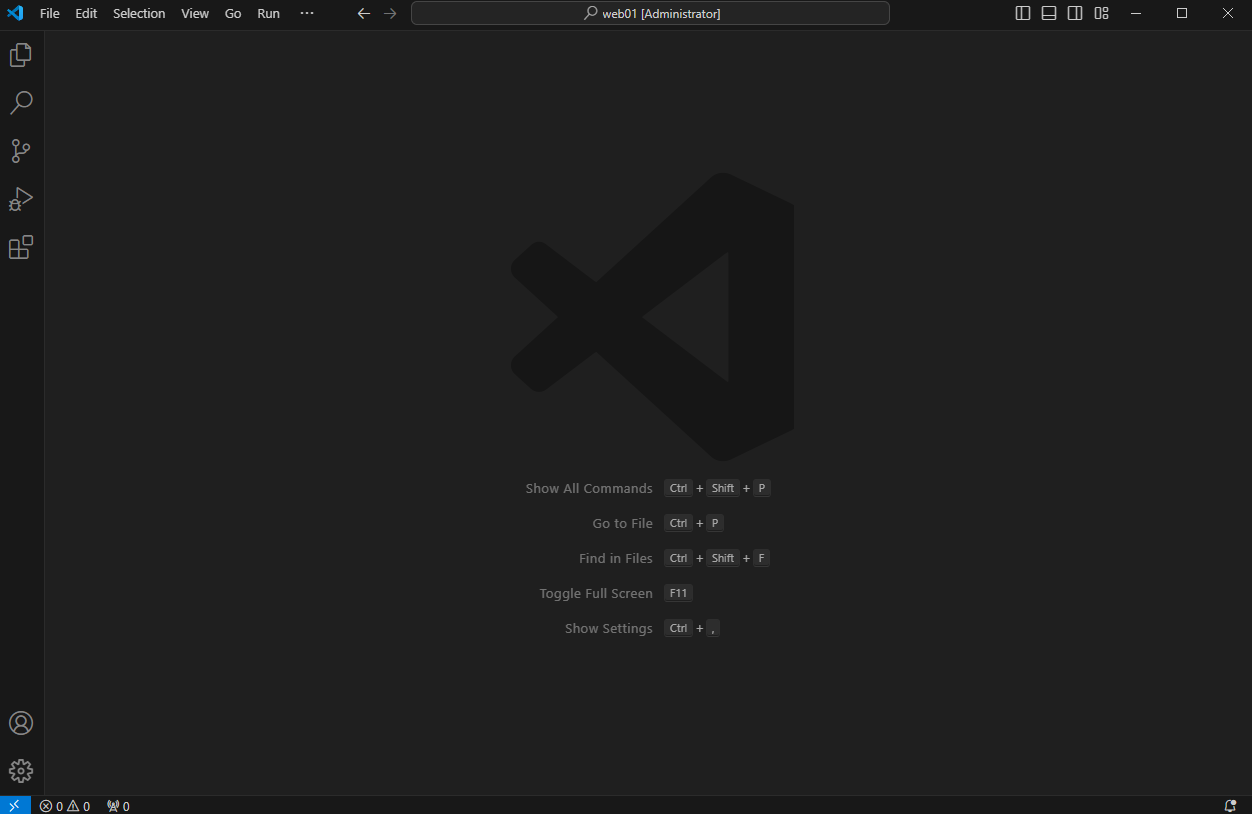1252x814 pixels.
Task: Open notifications bell in status bar
Action: coord(1231,806)
